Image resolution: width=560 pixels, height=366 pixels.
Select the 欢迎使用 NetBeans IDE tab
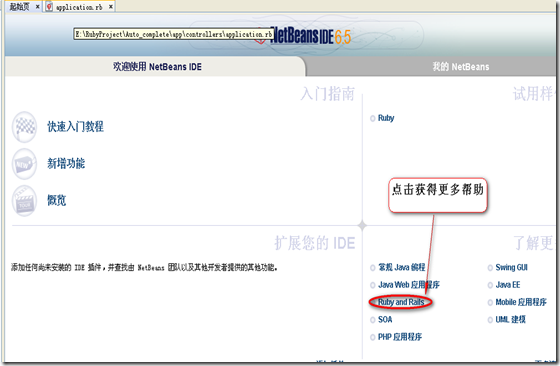click(157, 66)
